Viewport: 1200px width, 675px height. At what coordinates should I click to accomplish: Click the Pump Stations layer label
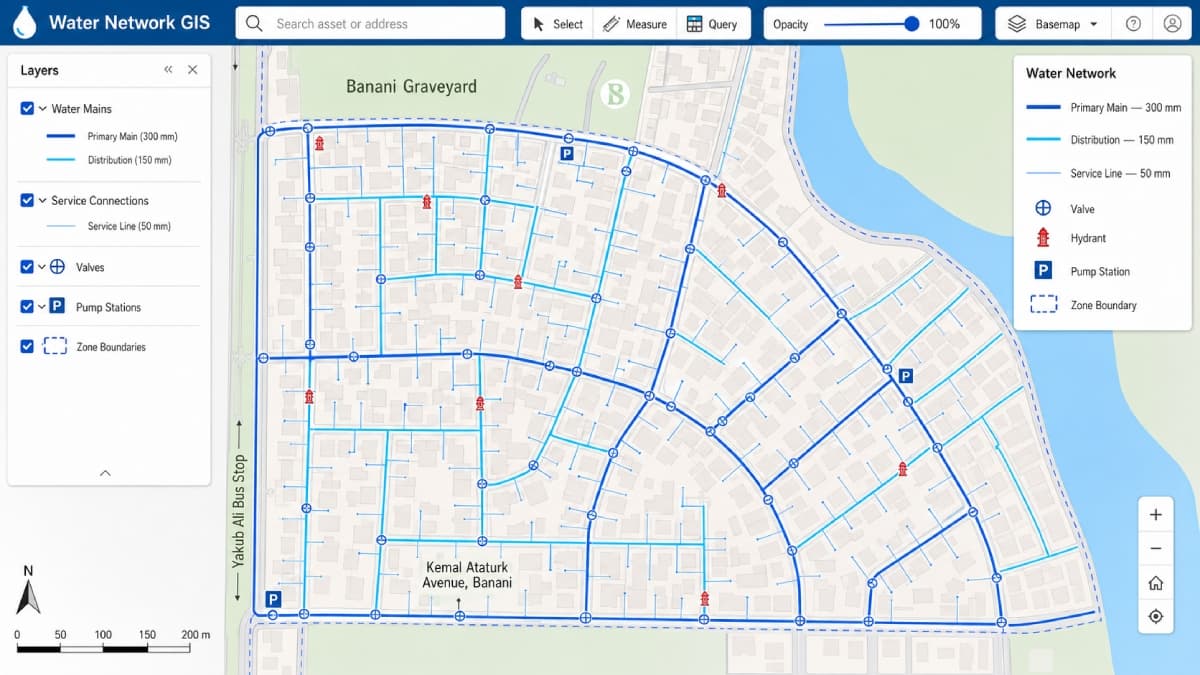coord(108,307)
